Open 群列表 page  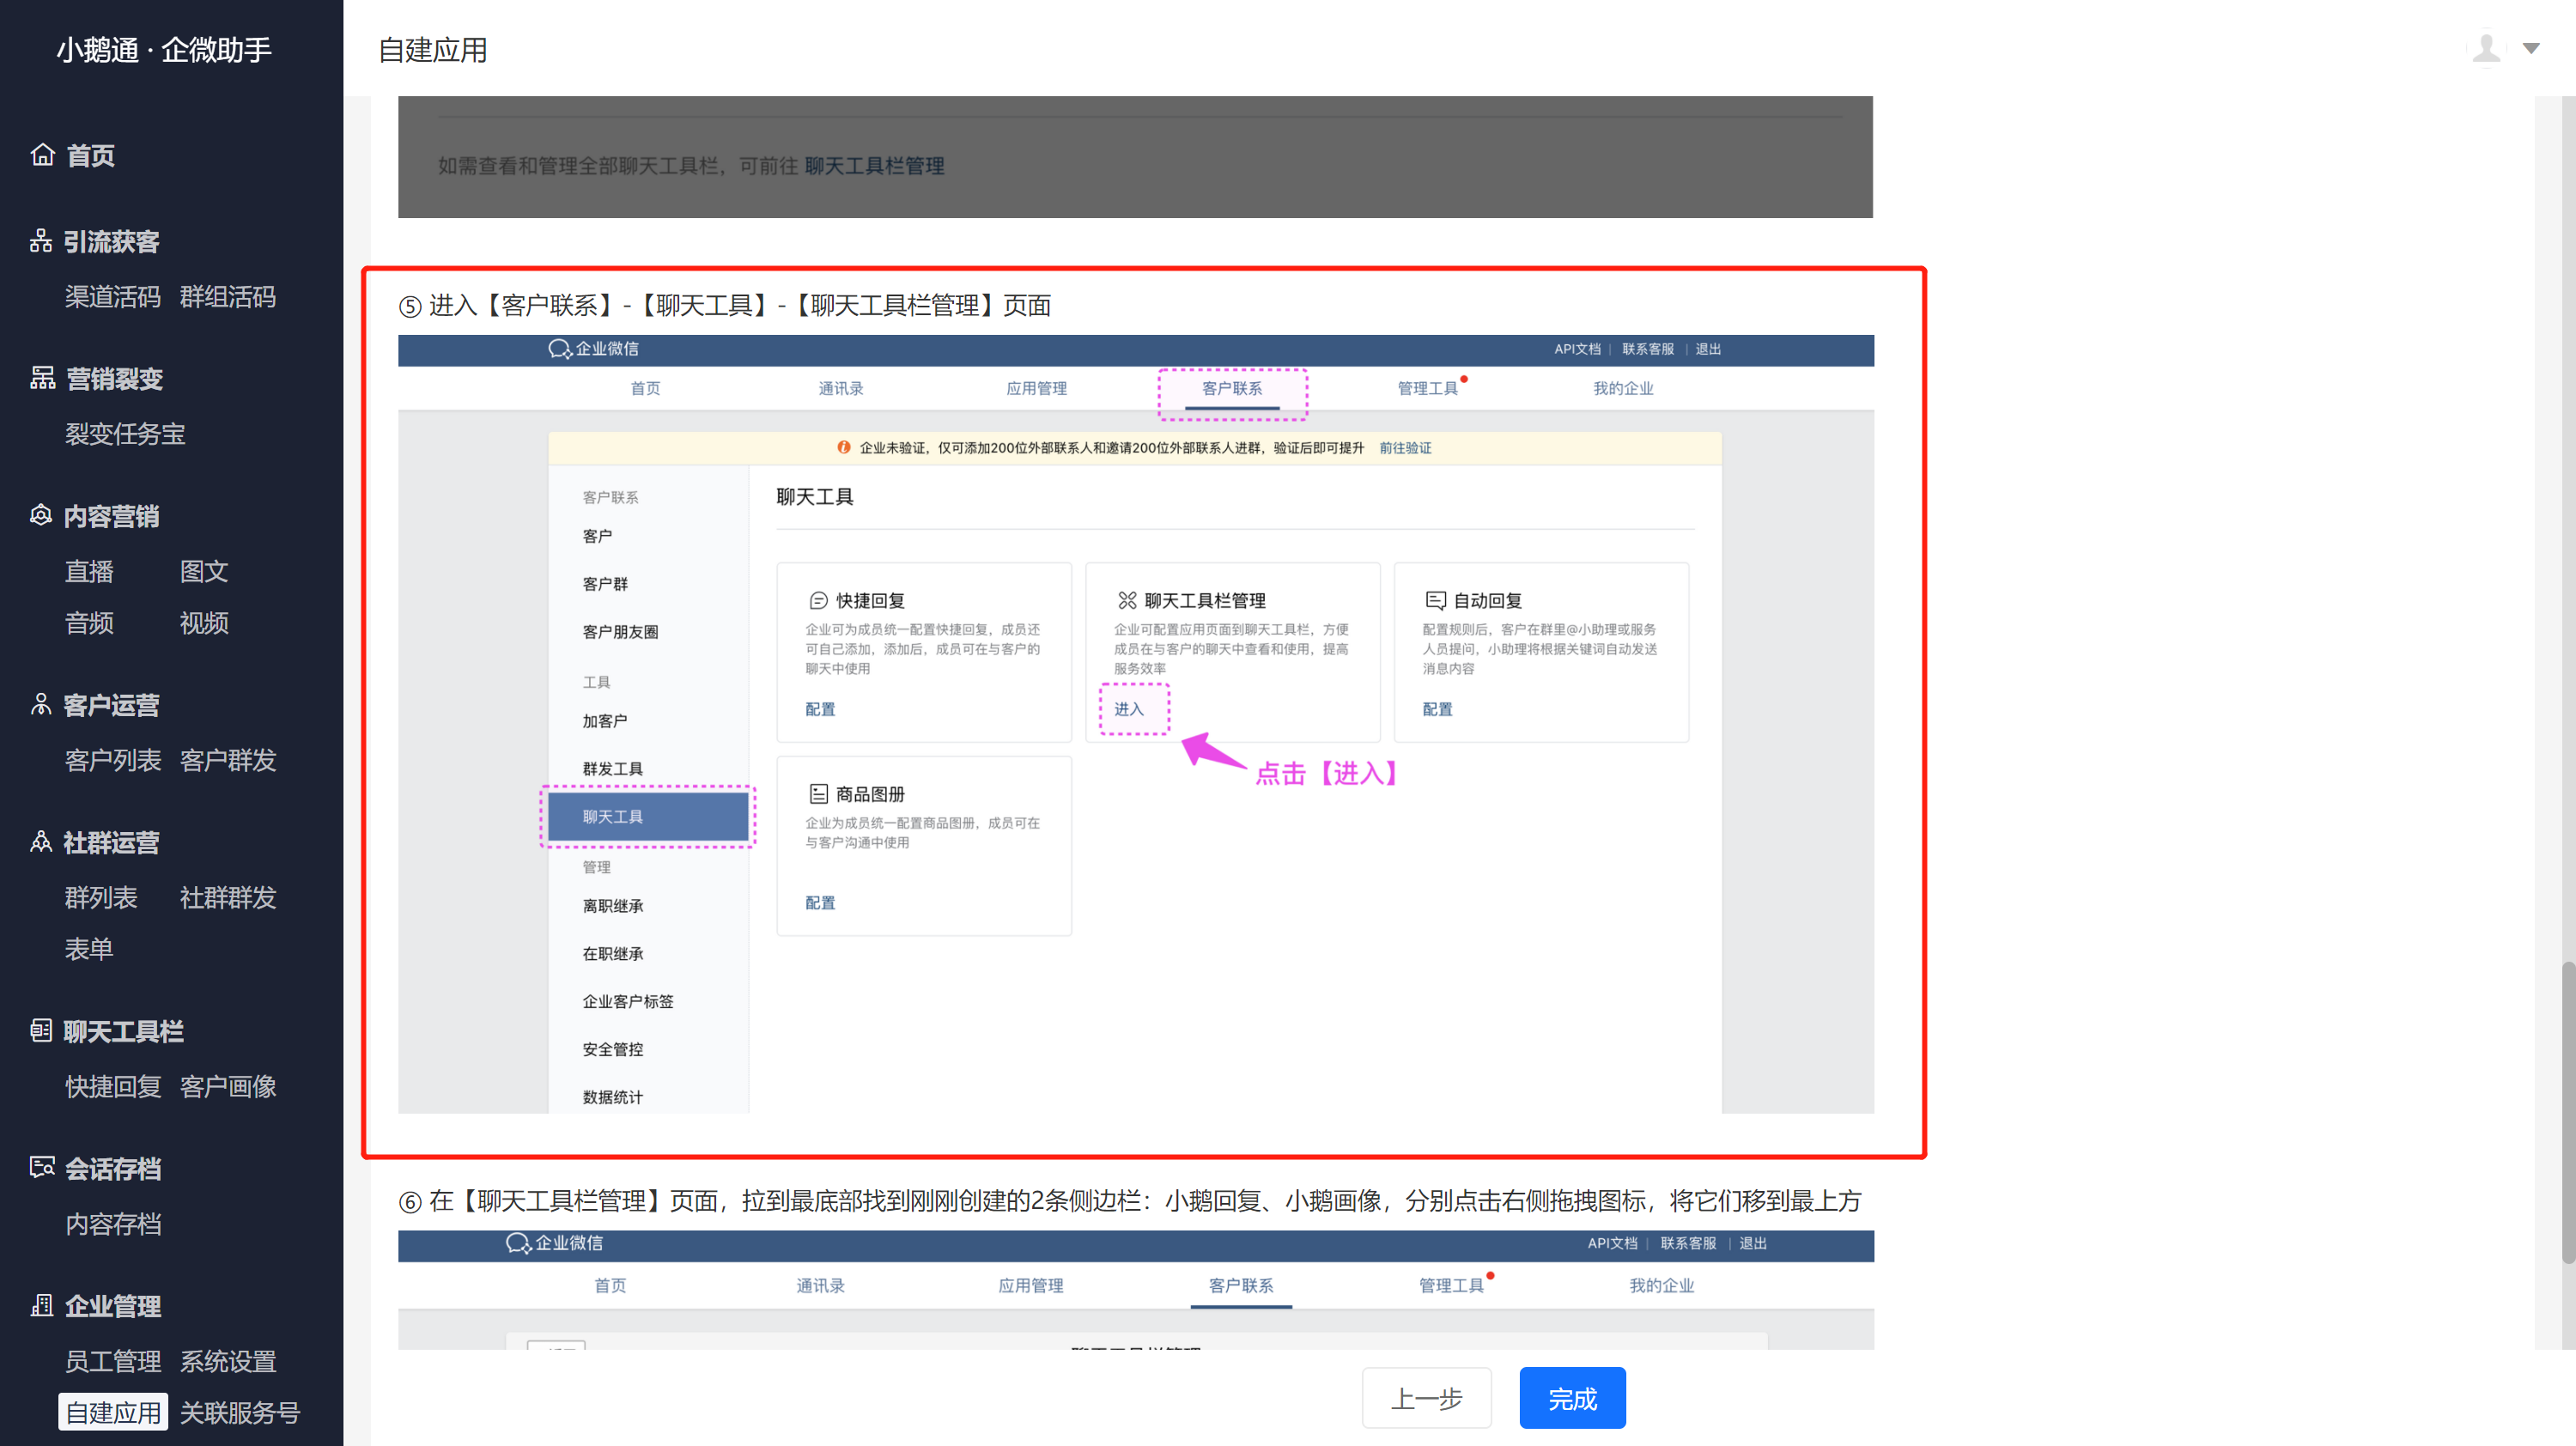click(100, 897)
